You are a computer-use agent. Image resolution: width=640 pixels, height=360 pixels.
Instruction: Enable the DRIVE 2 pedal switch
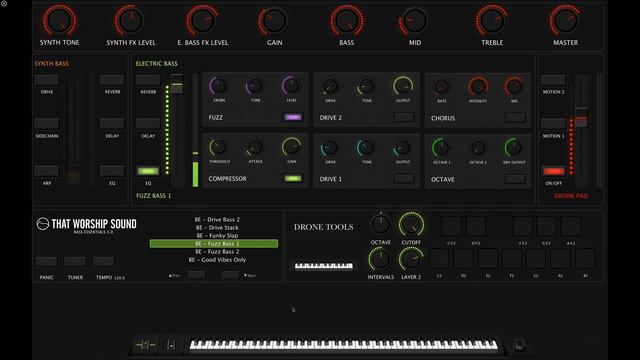click(404, 117)
